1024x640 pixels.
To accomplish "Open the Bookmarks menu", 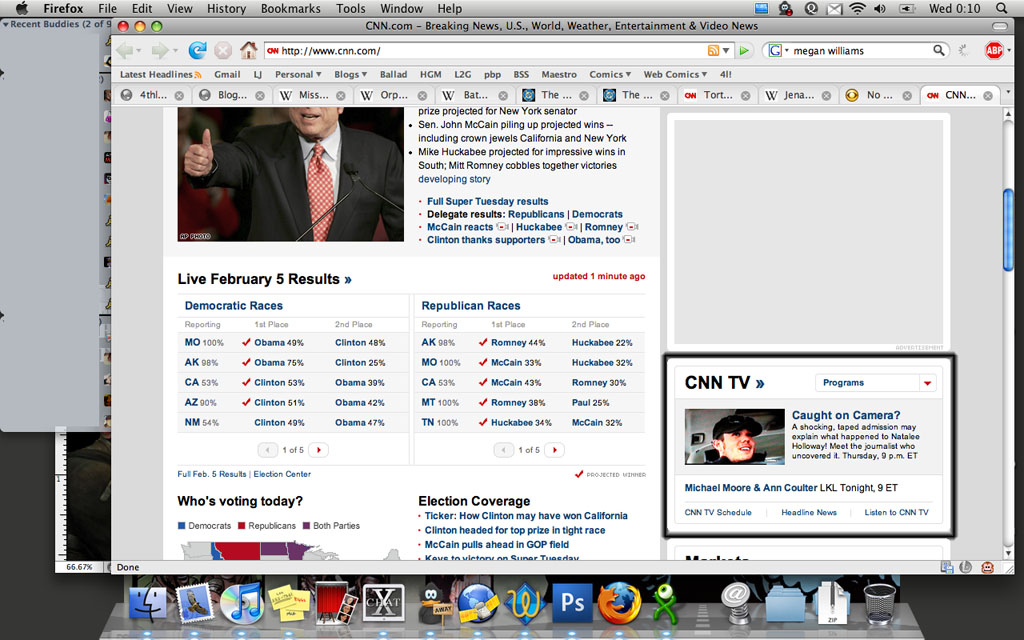I will click(x=291, y=8).
